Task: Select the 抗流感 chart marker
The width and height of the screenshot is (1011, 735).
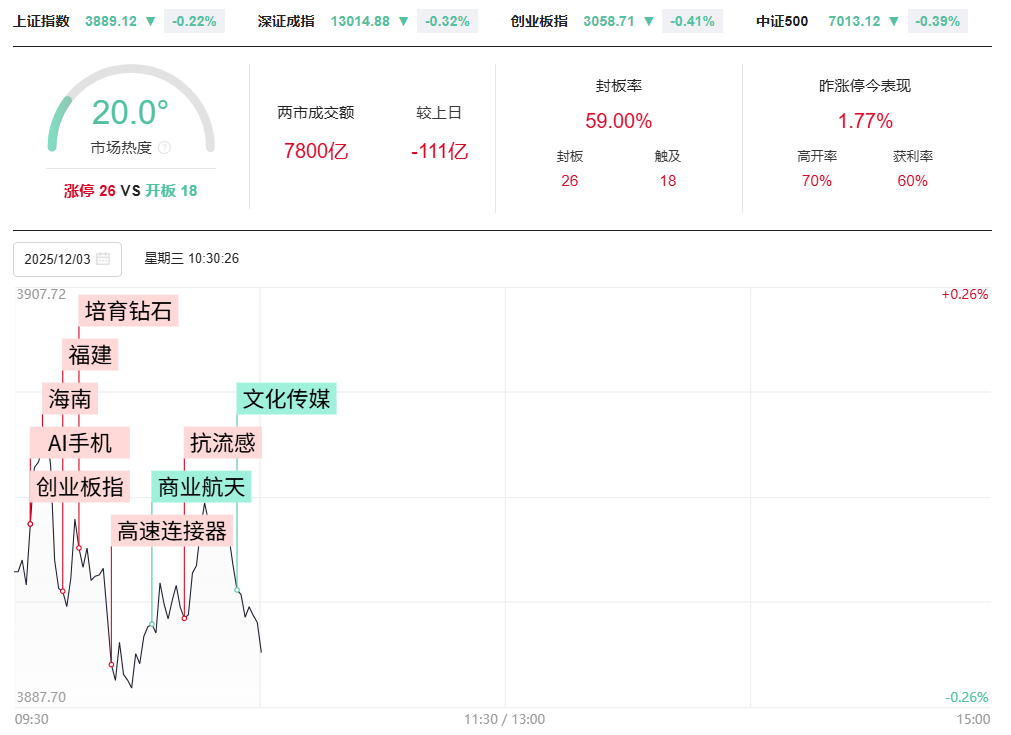Action: coord(223,442)
